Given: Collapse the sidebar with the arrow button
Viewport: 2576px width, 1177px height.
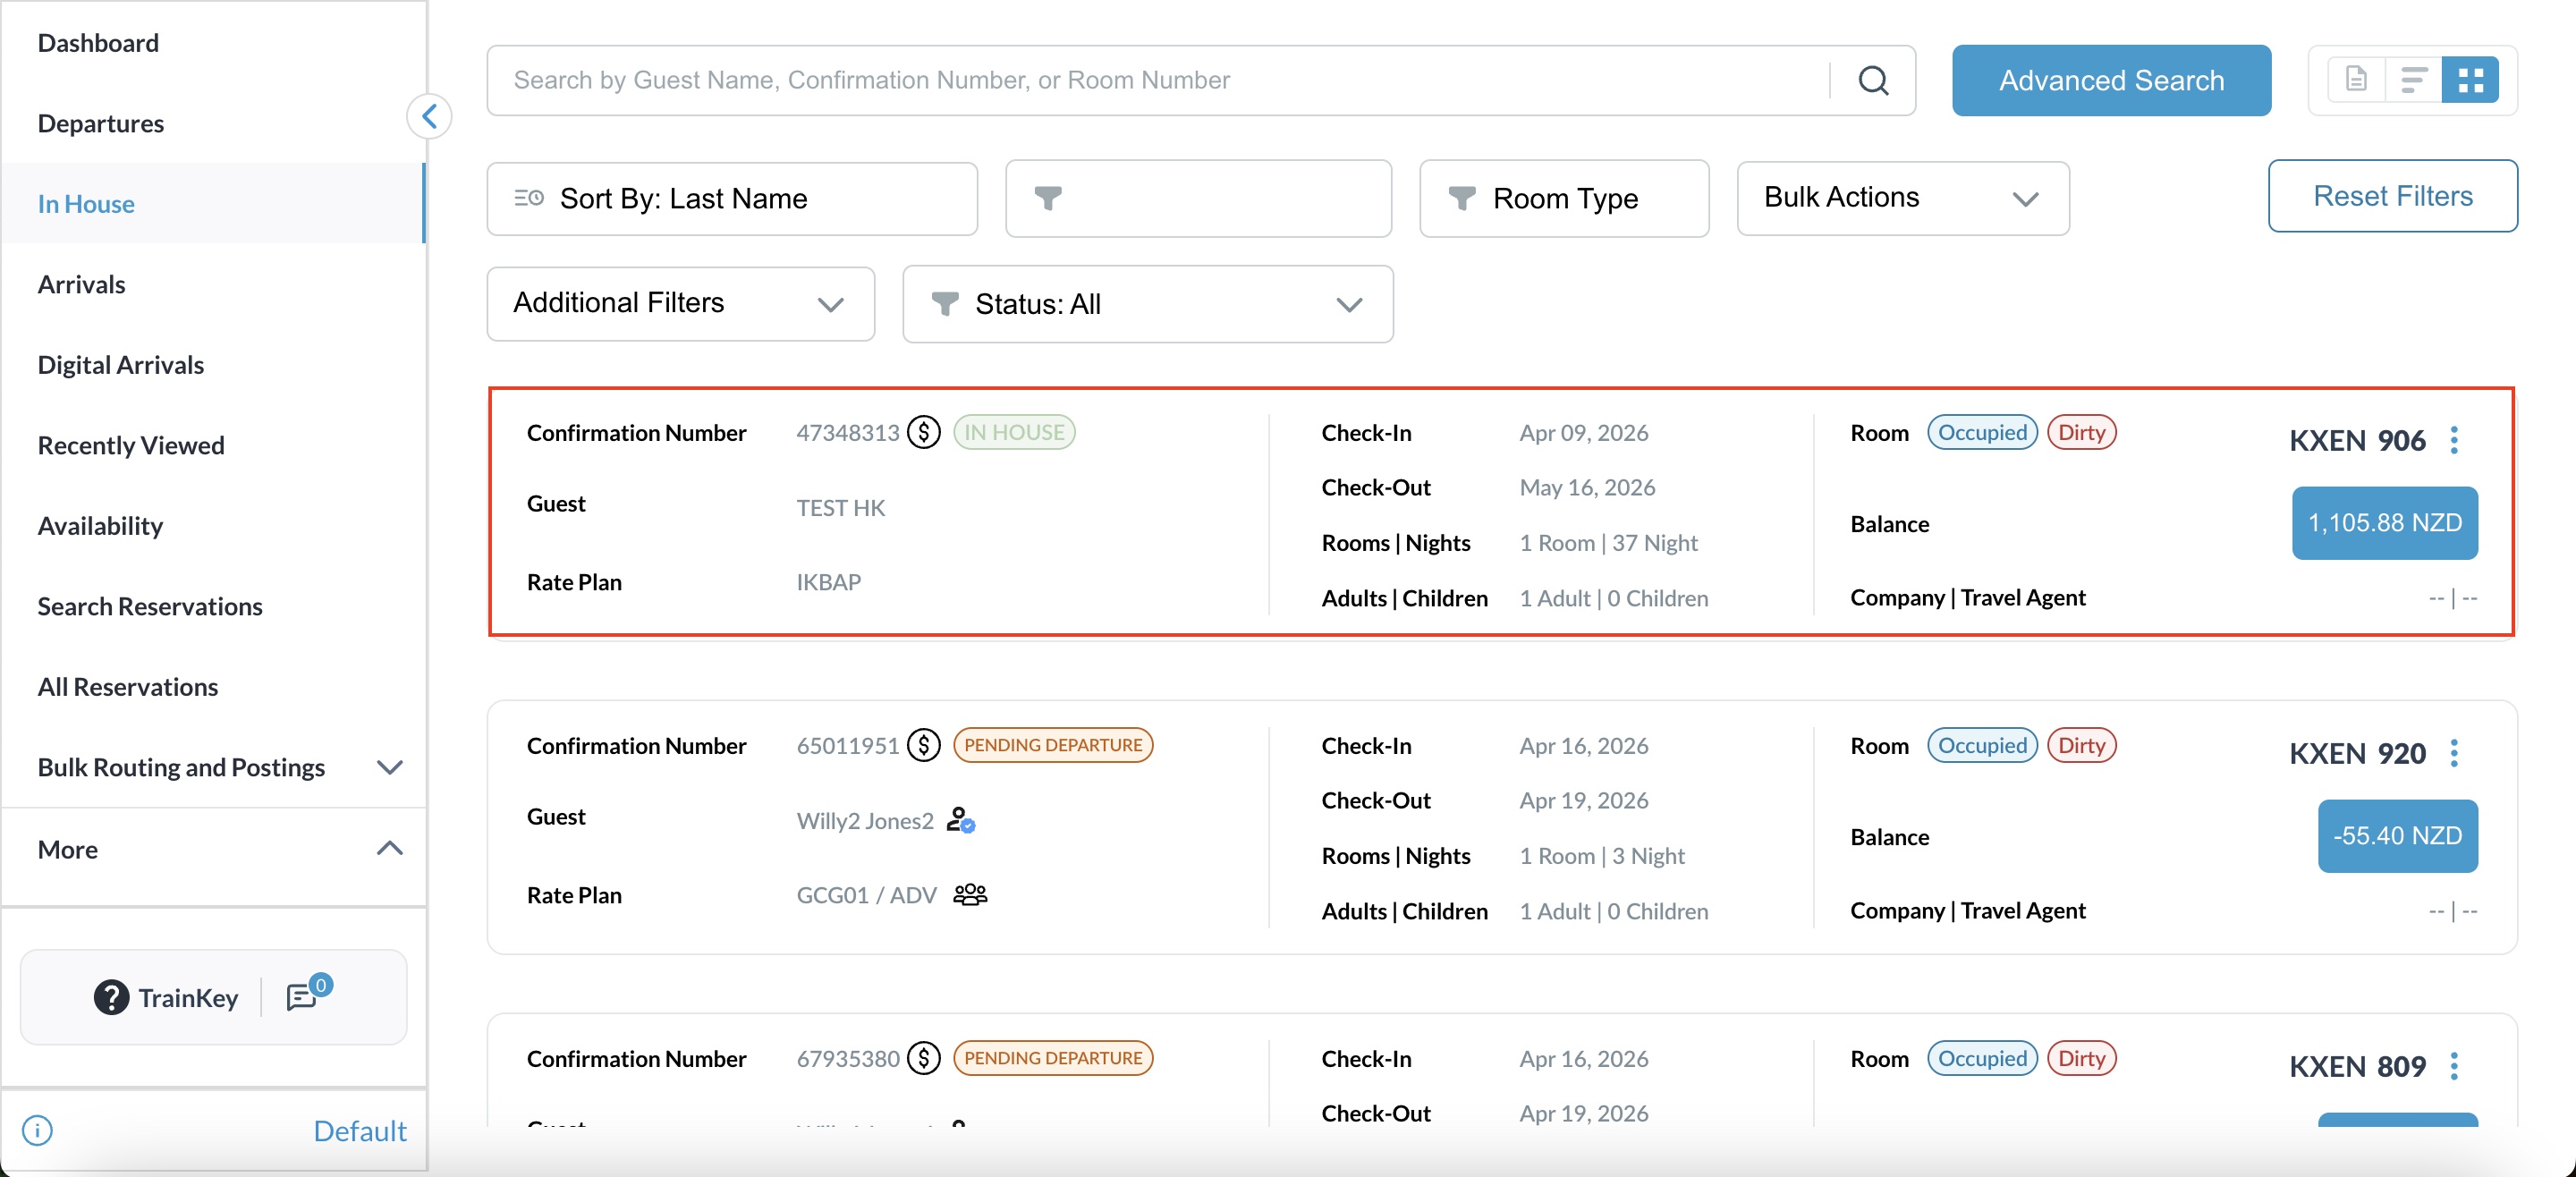Looking at the screenshot, I should (x=430, y=116).
